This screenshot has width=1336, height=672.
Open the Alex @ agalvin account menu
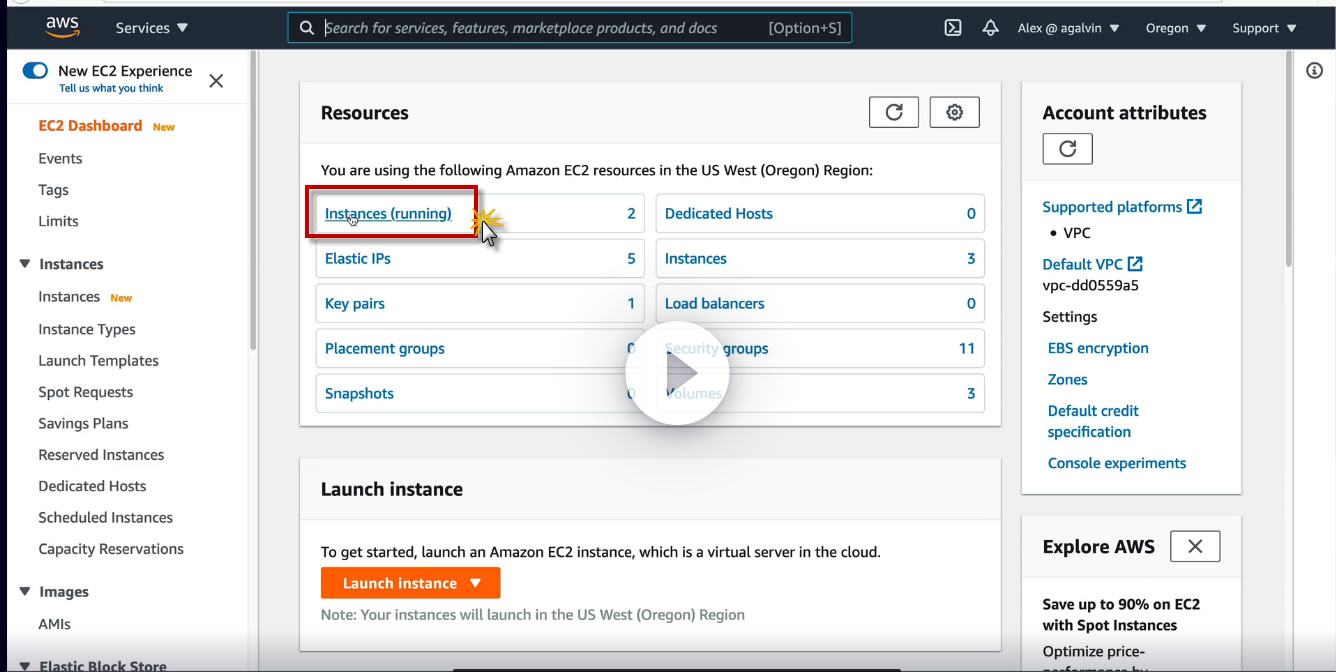(x=1069, y=28)
